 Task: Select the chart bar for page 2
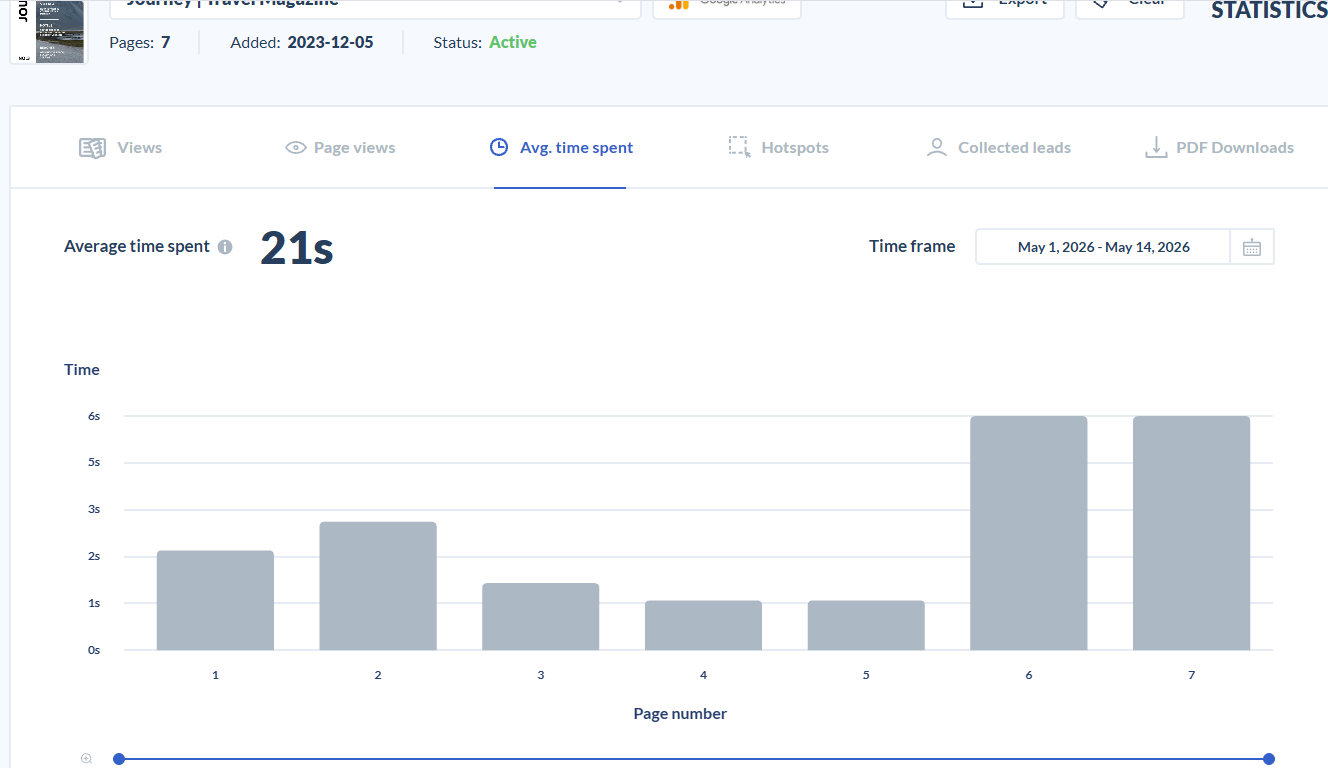click(378, 586)
